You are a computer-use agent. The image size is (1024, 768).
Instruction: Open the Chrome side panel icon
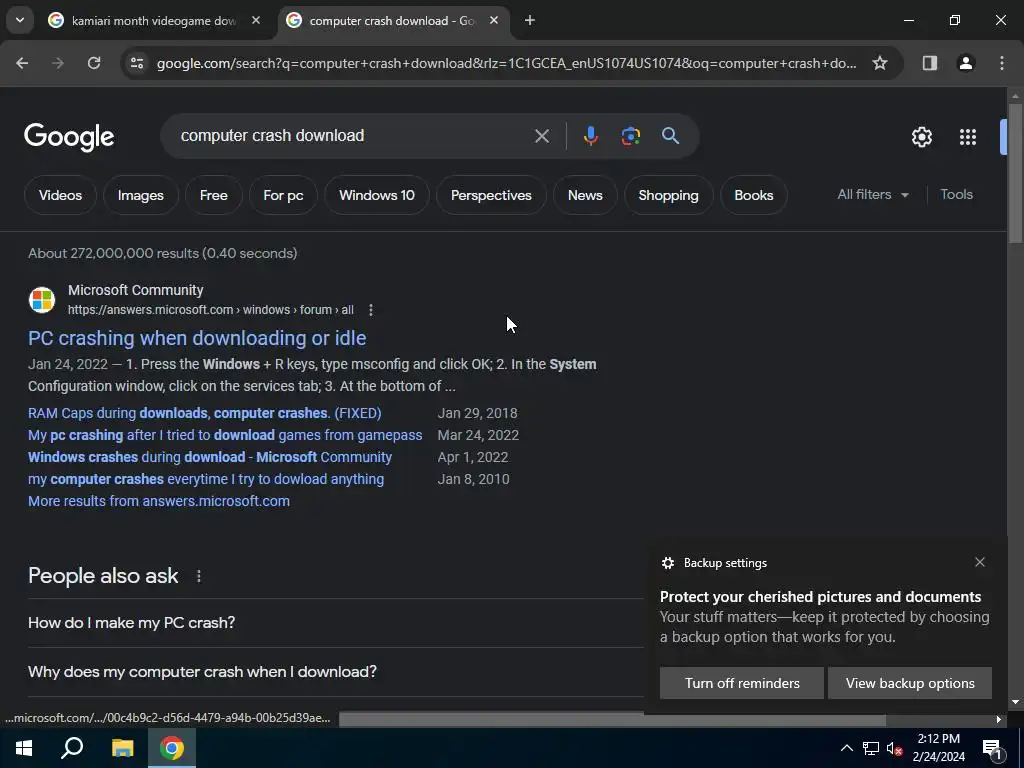click(x=930, y=63)
